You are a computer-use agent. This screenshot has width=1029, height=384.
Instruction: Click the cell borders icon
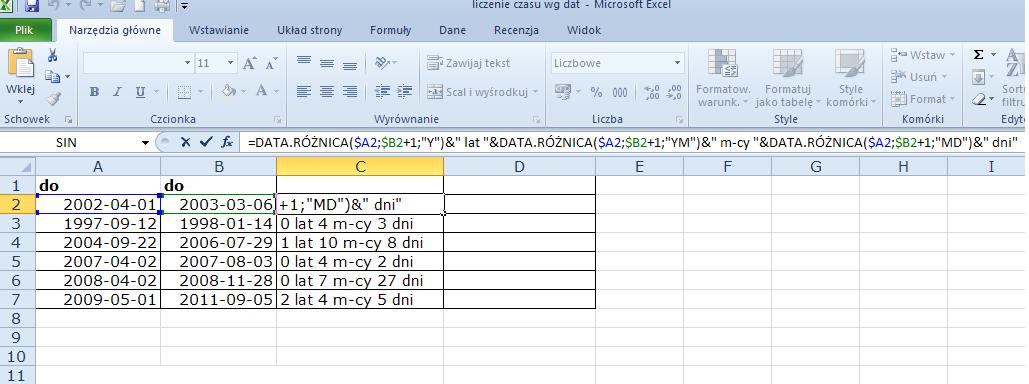pos(184,92)
